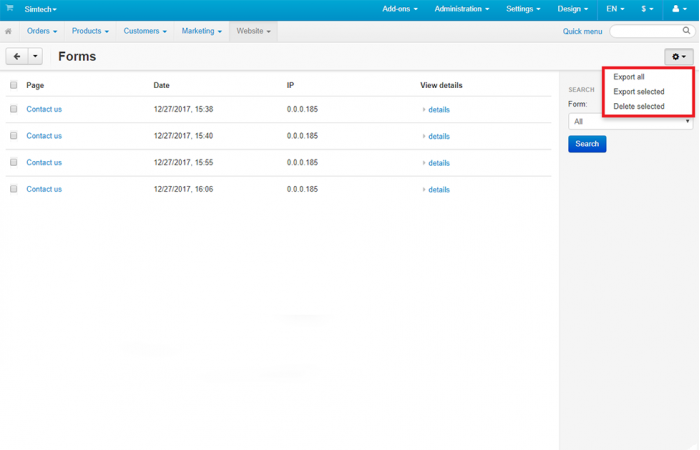Open the Administration dropdown menu
The height and width of the screenshot is (450, 700).
pyautogui.click(x=462, y=9)
